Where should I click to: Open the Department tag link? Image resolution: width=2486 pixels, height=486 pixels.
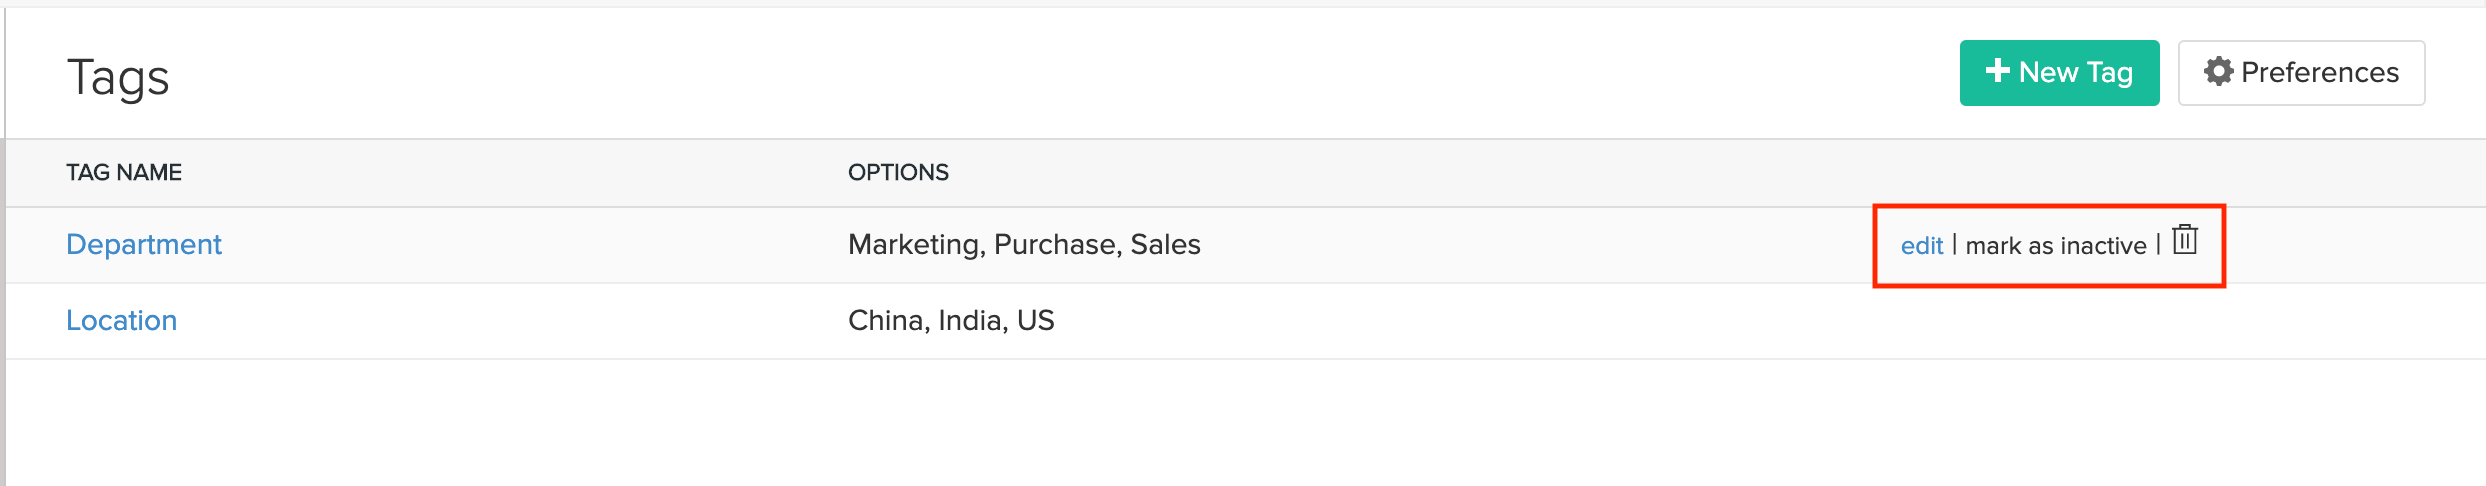point(144,245)
